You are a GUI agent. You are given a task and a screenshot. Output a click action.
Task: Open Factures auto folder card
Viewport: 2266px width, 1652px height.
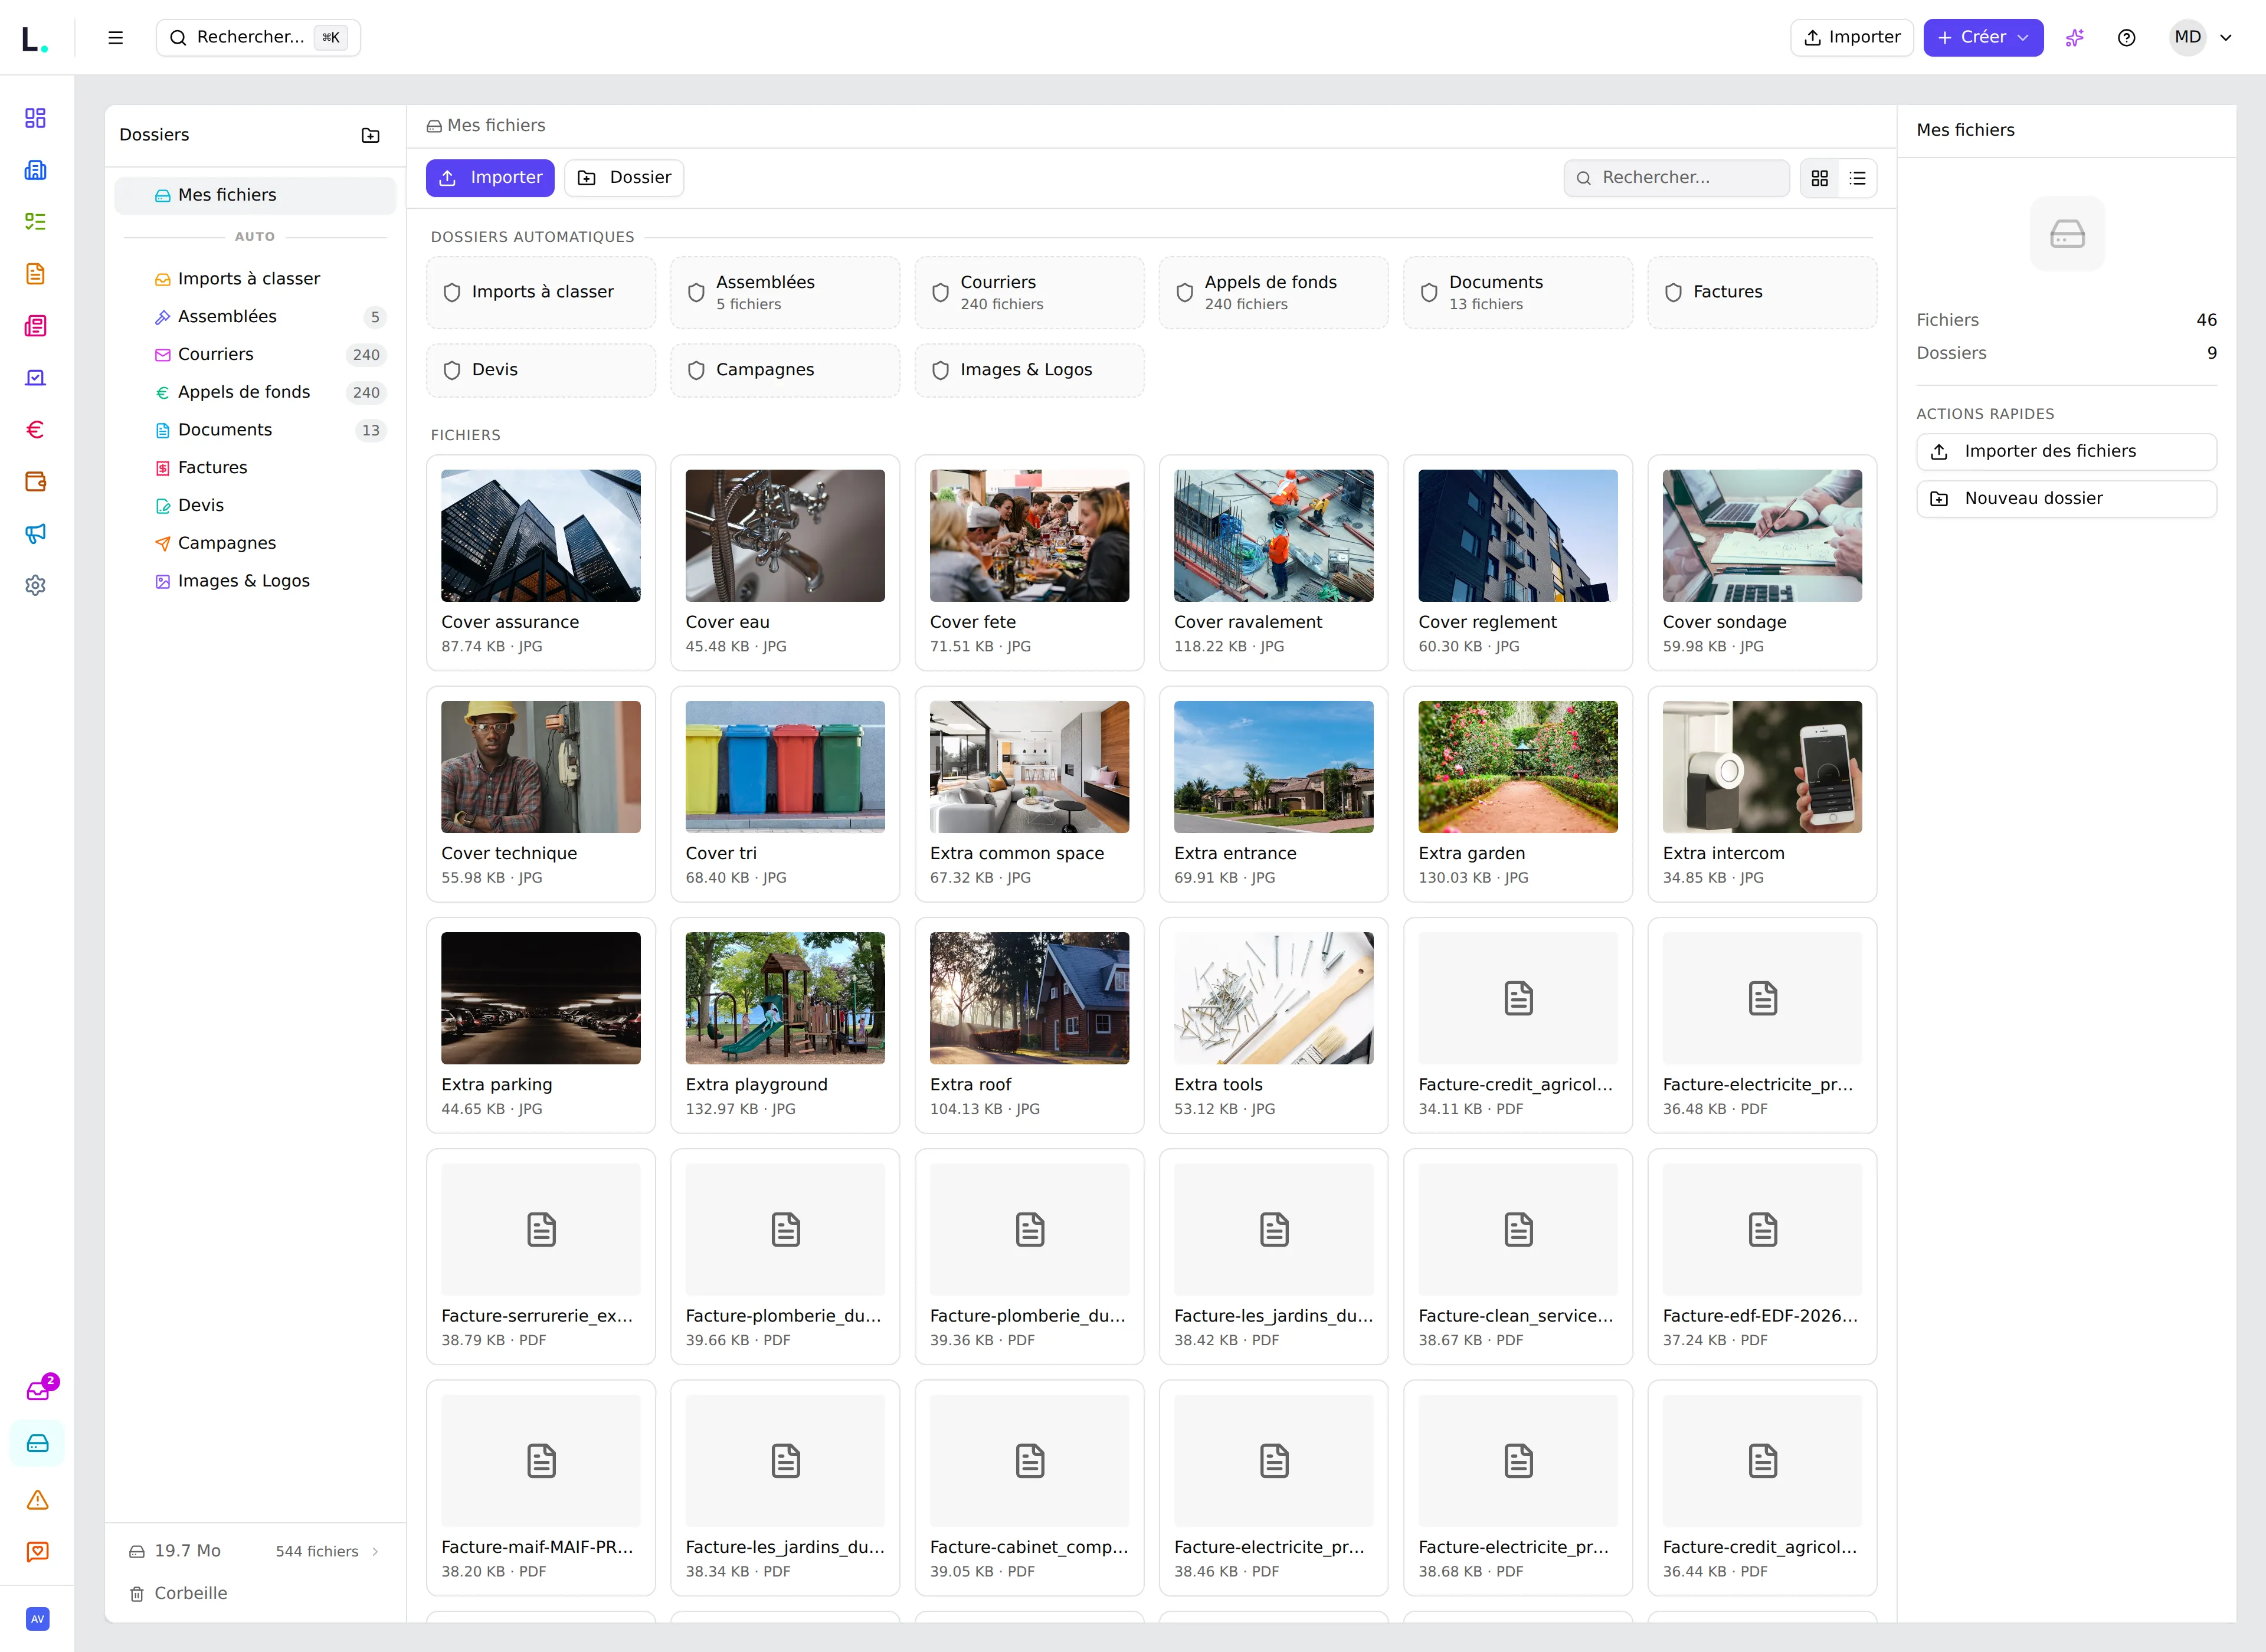click(1762, 293)
